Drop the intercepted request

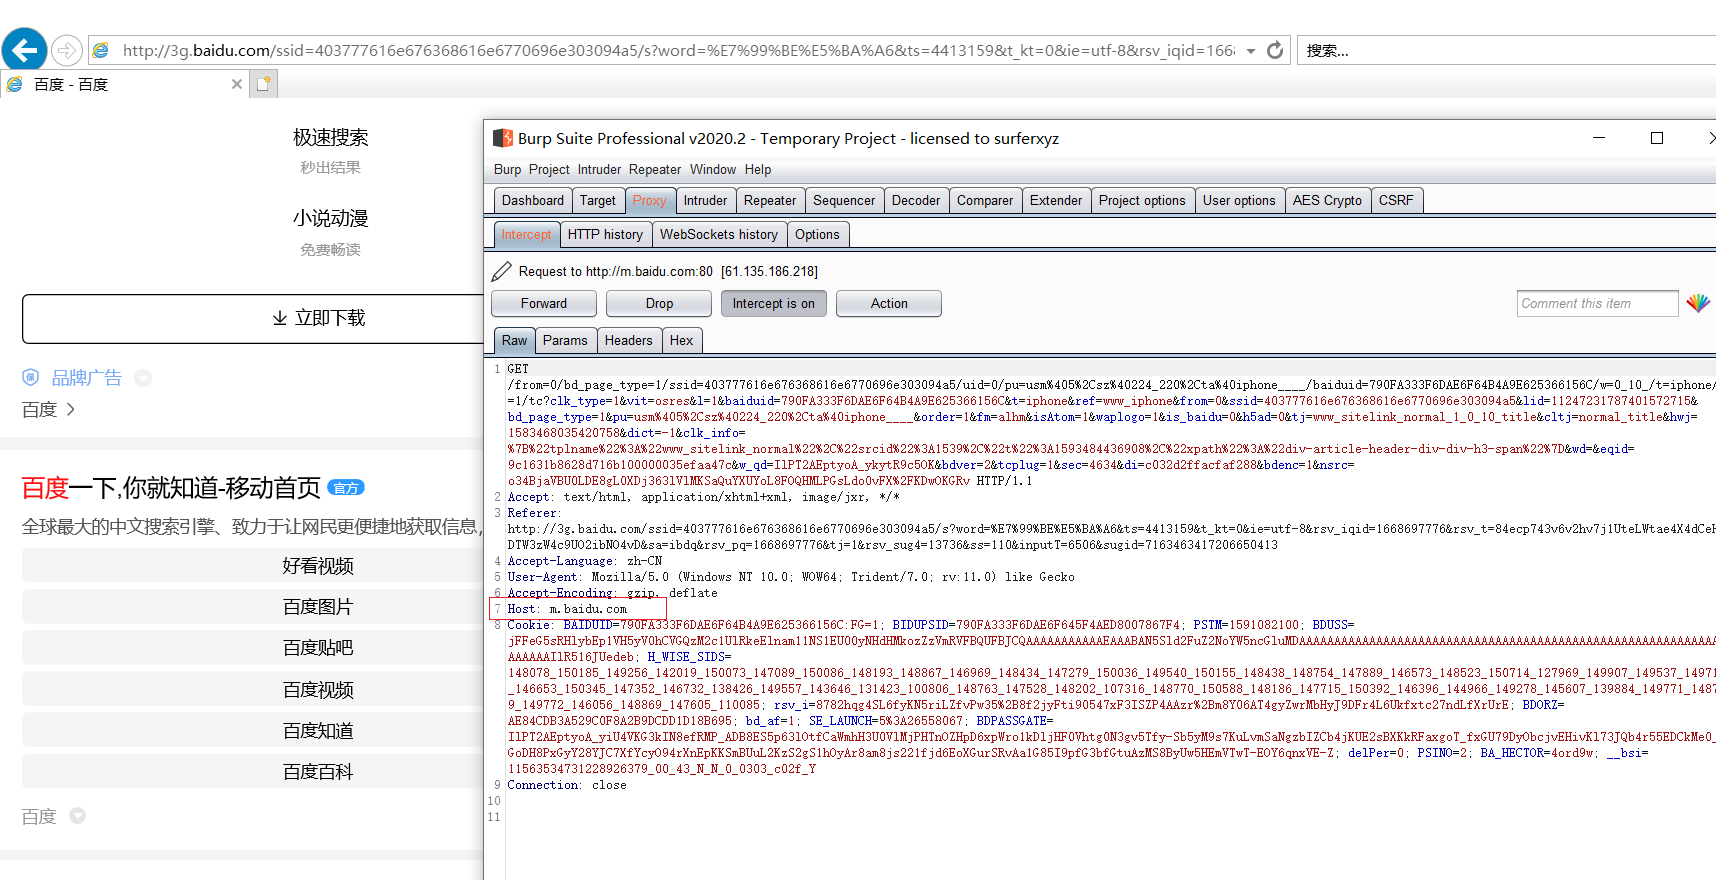659,304
